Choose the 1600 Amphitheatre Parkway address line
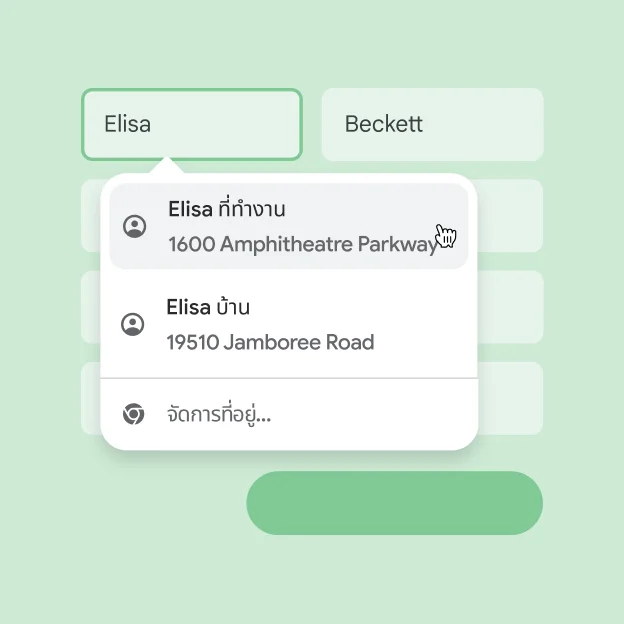This screenshot has height=624, width=624. 302,244
